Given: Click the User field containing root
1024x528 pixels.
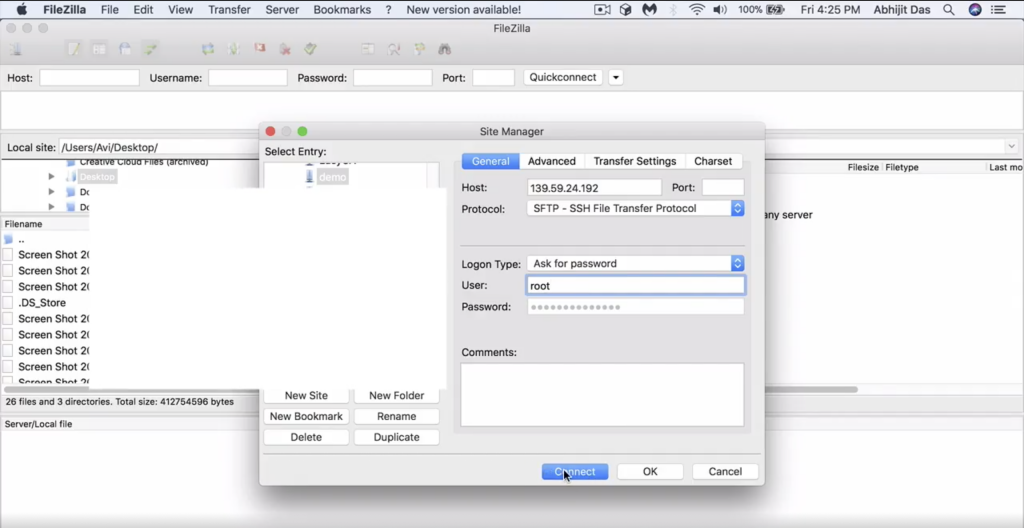Looking at the screenshot, I should pyautogui.click(x=635, y=286).
